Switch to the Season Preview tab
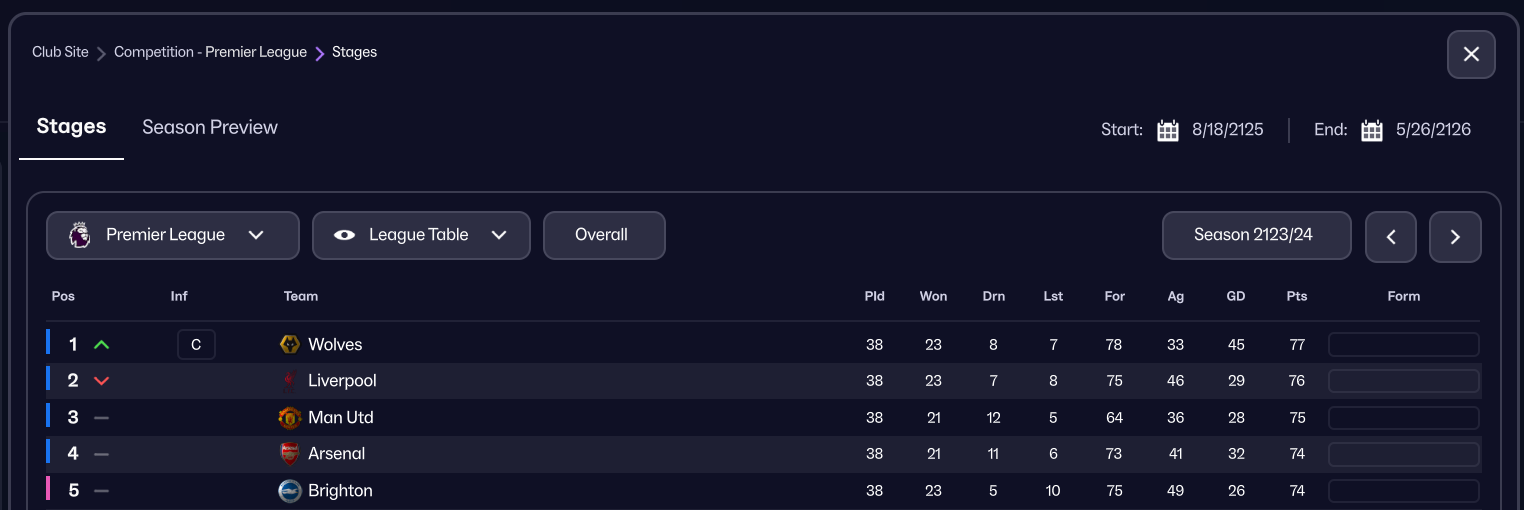 click(210, 128)
